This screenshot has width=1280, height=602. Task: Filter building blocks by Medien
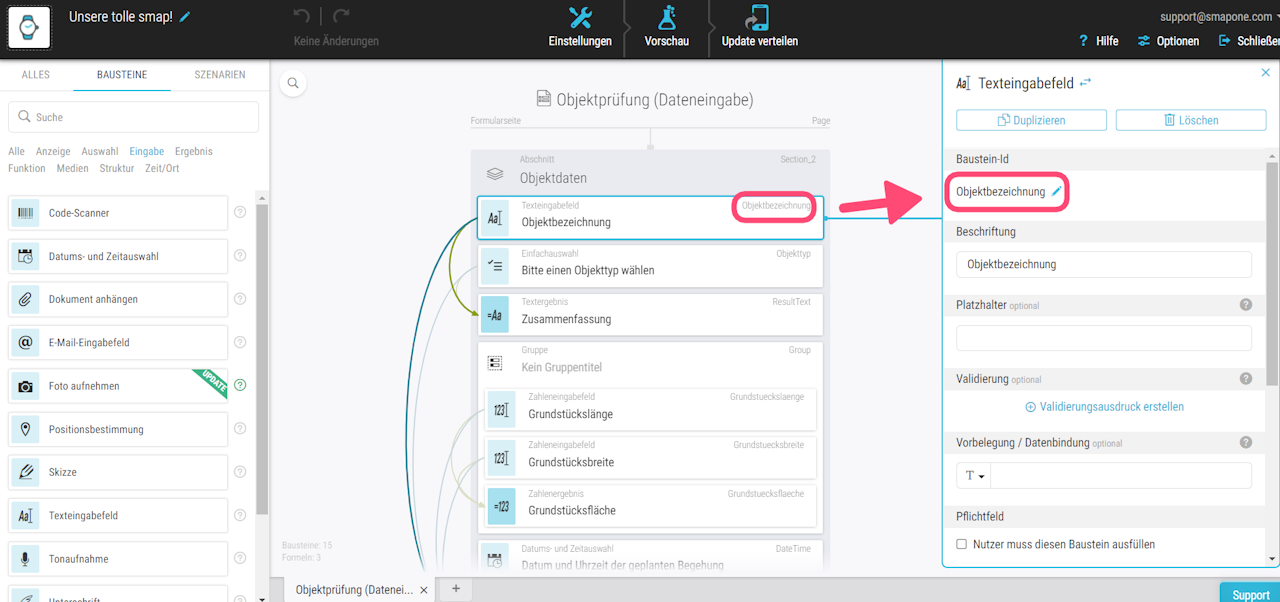(72, 169)
